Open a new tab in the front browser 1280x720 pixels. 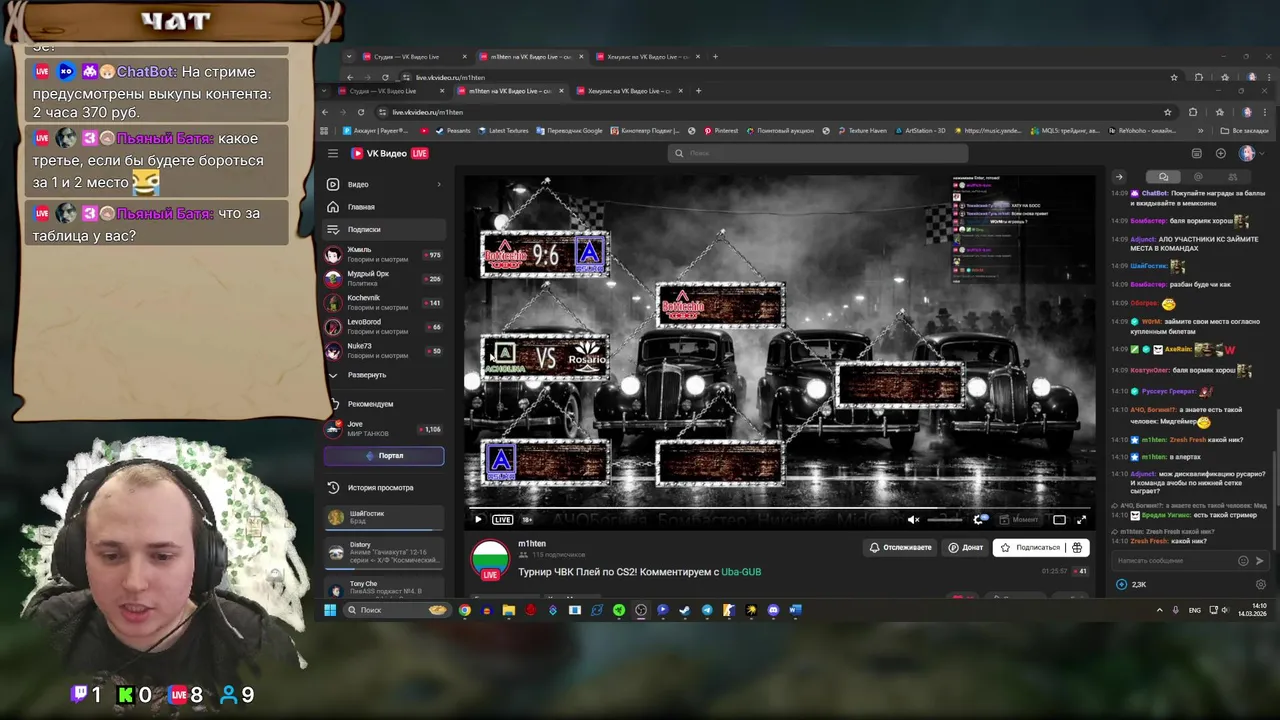pos(699,91)
